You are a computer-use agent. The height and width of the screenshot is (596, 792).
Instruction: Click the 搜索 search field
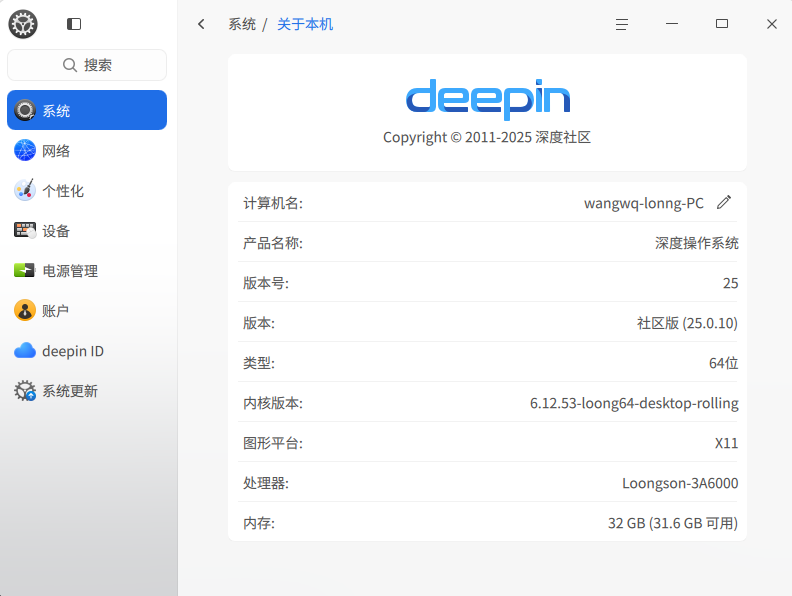pyautogui.click(x=87, y=65)
